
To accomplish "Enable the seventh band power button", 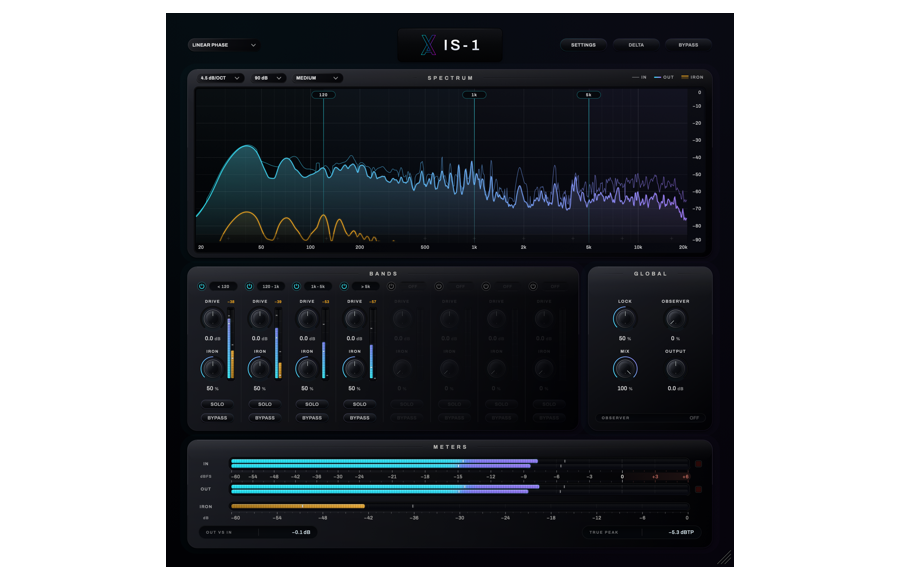I will pyautogui.click(x=486, y=286).
